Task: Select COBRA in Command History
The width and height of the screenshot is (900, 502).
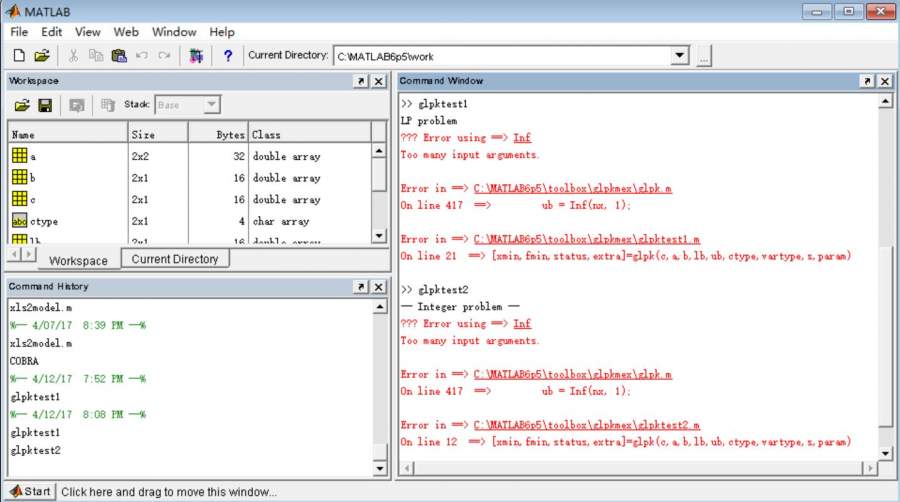Action: coord(24,361)
